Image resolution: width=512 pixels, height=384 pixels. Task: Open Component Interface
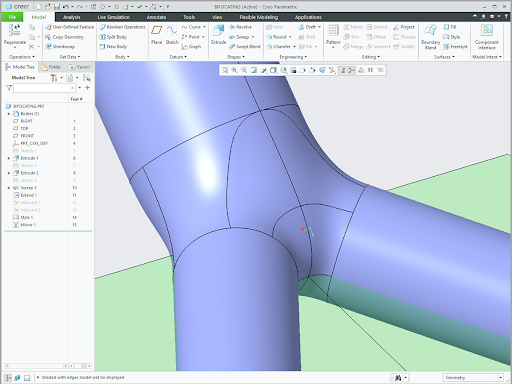[487, 37]
